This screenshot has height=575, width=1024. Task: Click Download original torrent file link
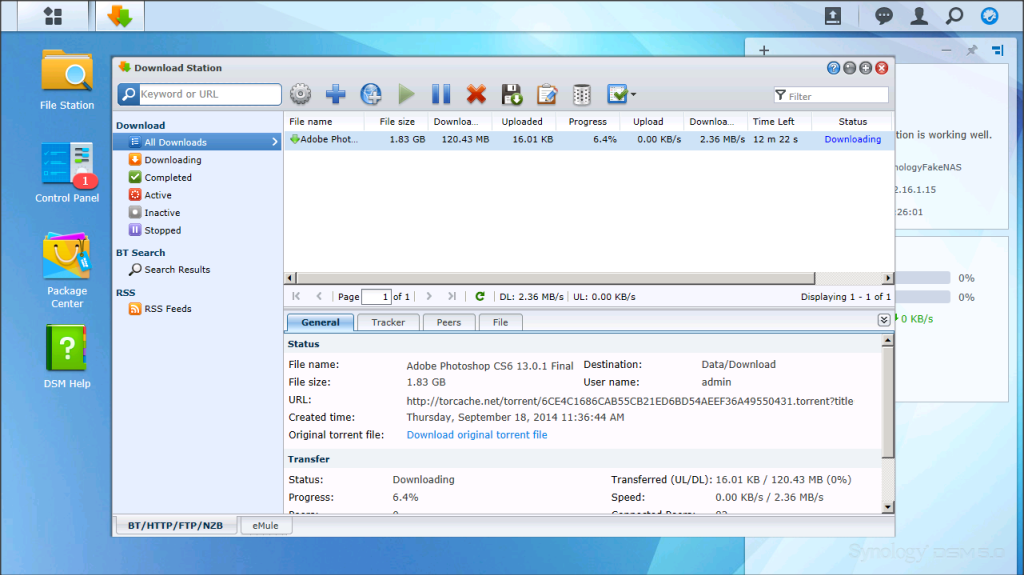click(x=477, y=435)
